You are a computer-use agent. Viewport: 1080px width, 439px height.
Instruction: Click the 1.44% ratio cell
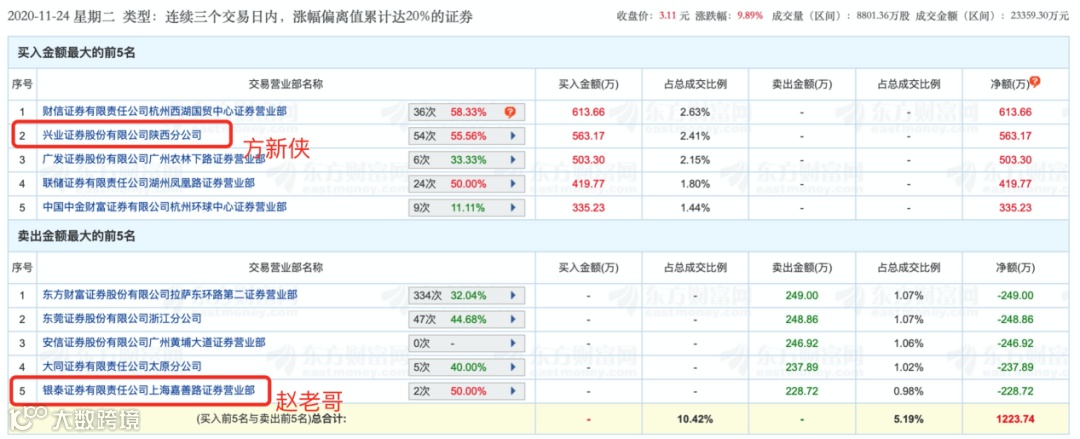(695, 207)
